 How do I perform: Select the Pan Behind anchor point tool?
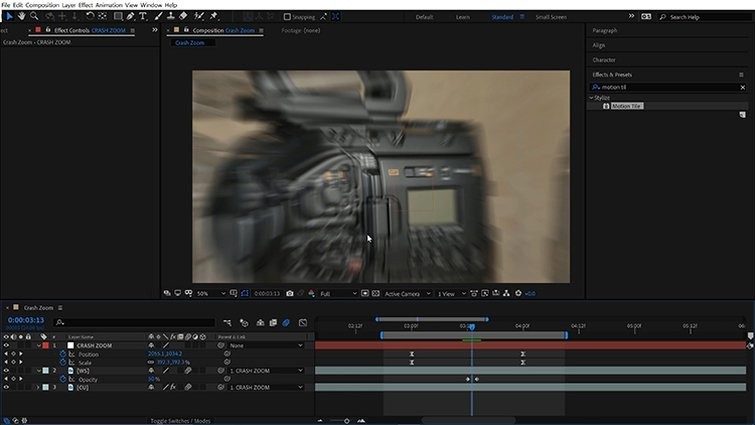coord(102,16)
